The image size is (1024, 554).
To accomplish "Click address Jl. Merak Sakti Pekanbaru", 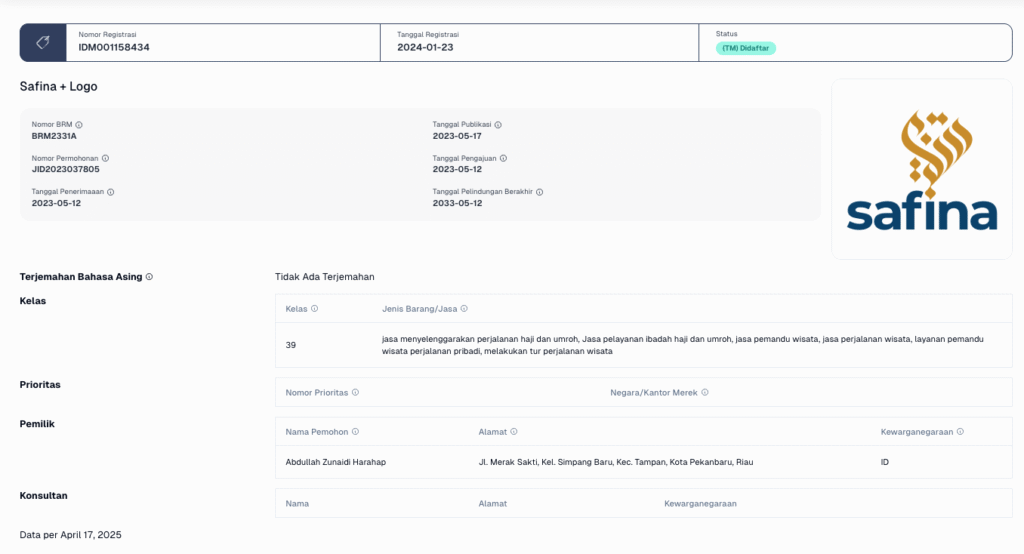I will [x=616, y=462].
